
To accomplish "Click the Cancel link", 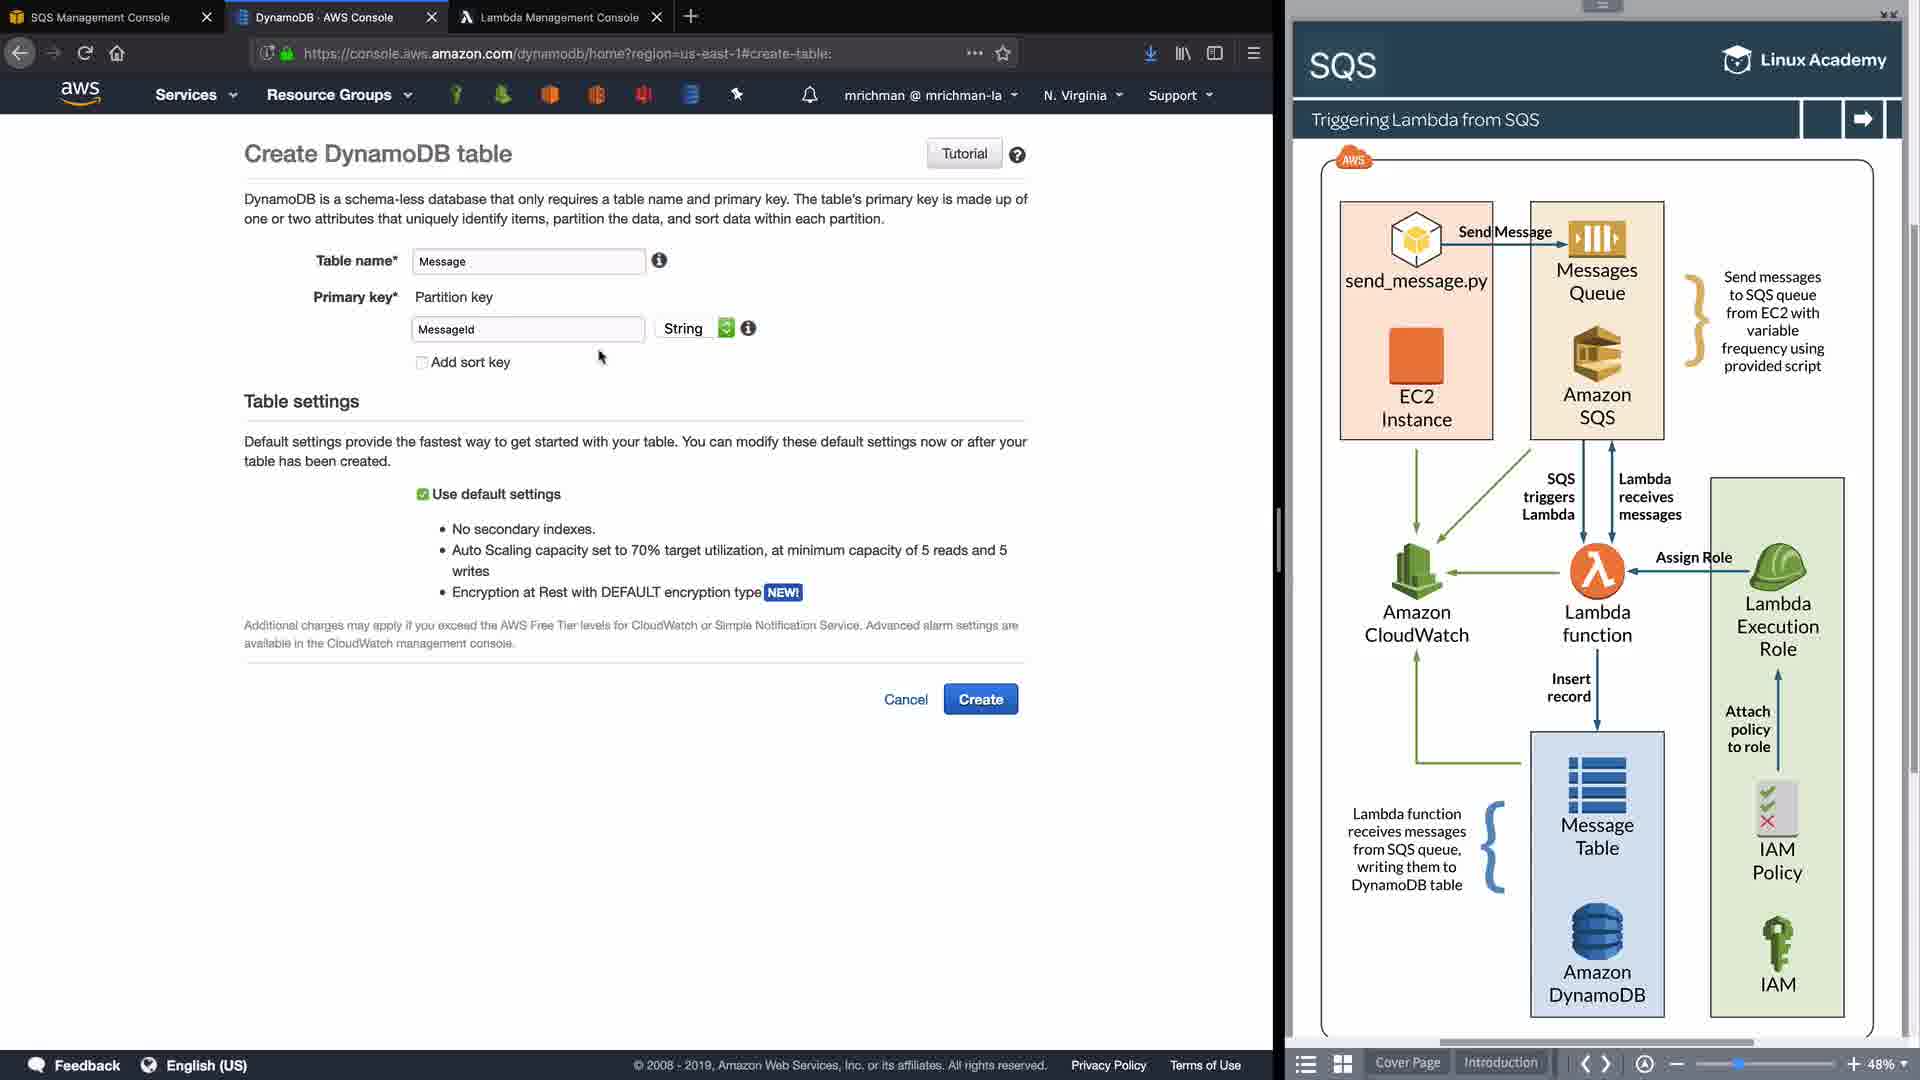I will pos(906,700).
